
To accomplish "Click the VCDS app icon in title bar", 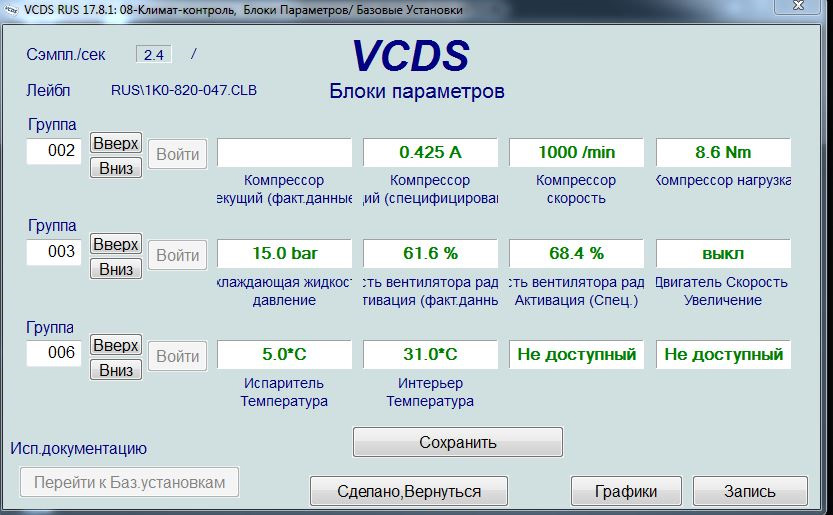I will (11, 9).
